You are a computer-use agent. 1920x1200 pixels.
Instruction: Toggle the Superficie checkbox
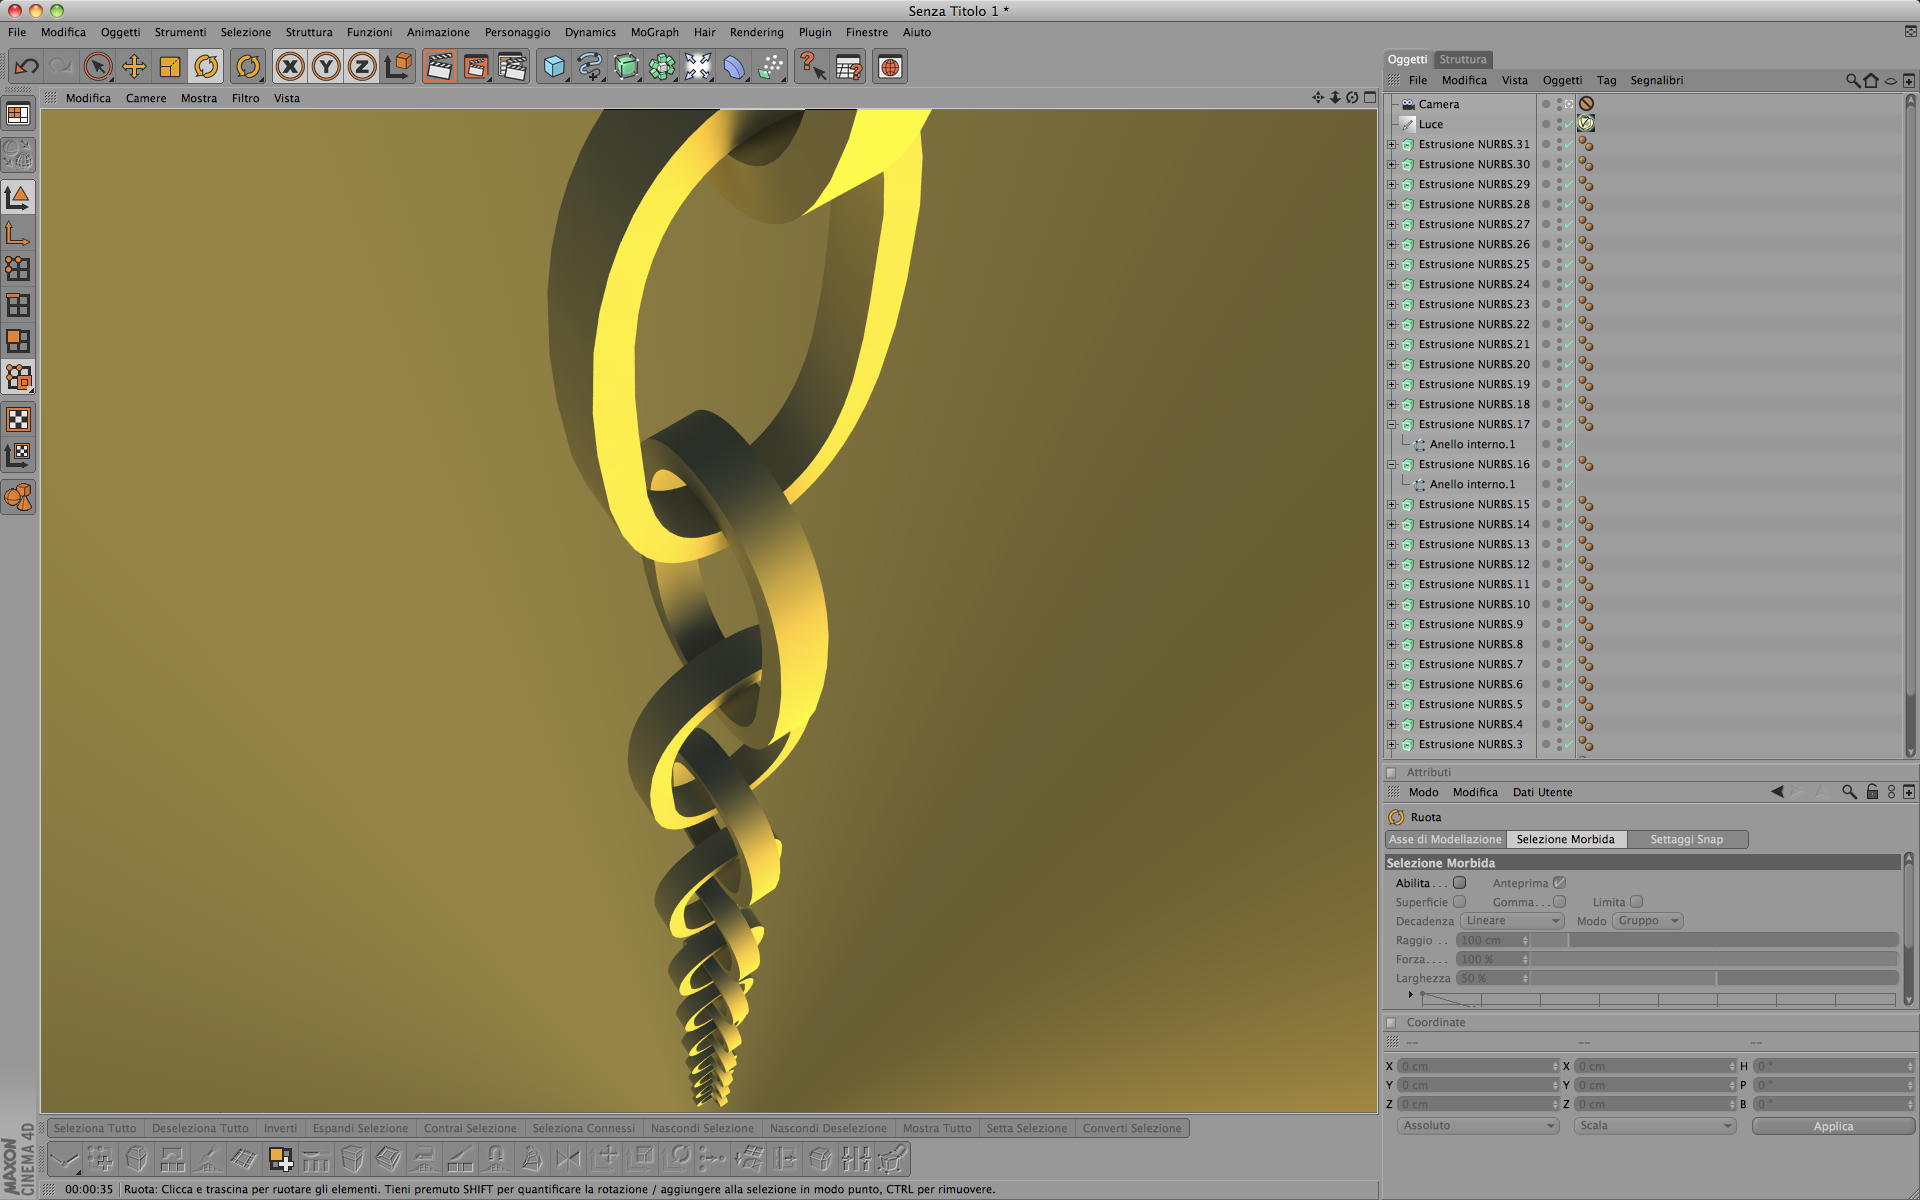click(1460, 902)
